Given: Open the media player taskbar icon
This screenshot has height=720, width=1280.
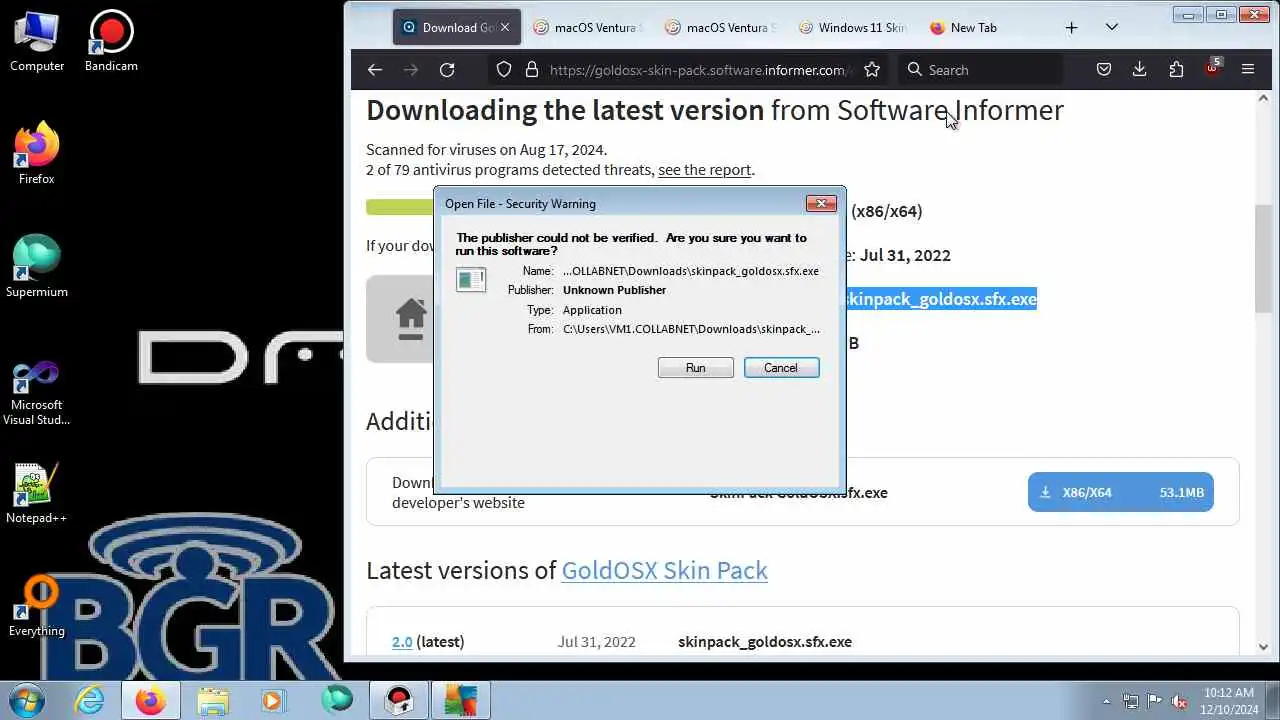Looking at the screenshot, I should (x=274, y=699).
